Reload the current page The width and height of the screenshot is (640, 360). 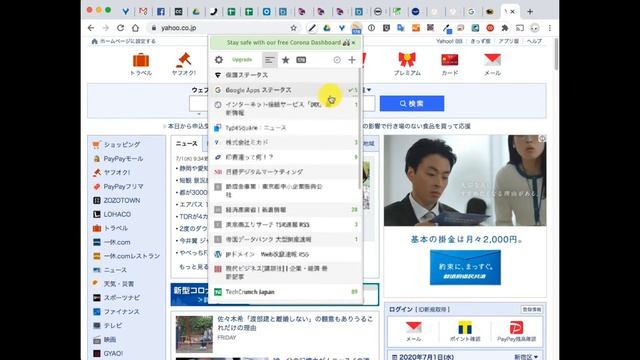tap(120, 28)
